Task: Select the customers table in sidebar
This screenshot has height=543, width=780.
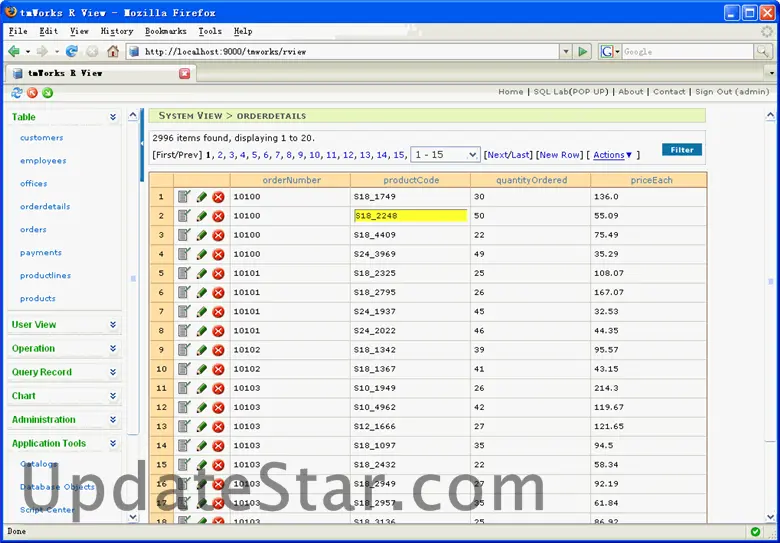Action: point(41,138)
